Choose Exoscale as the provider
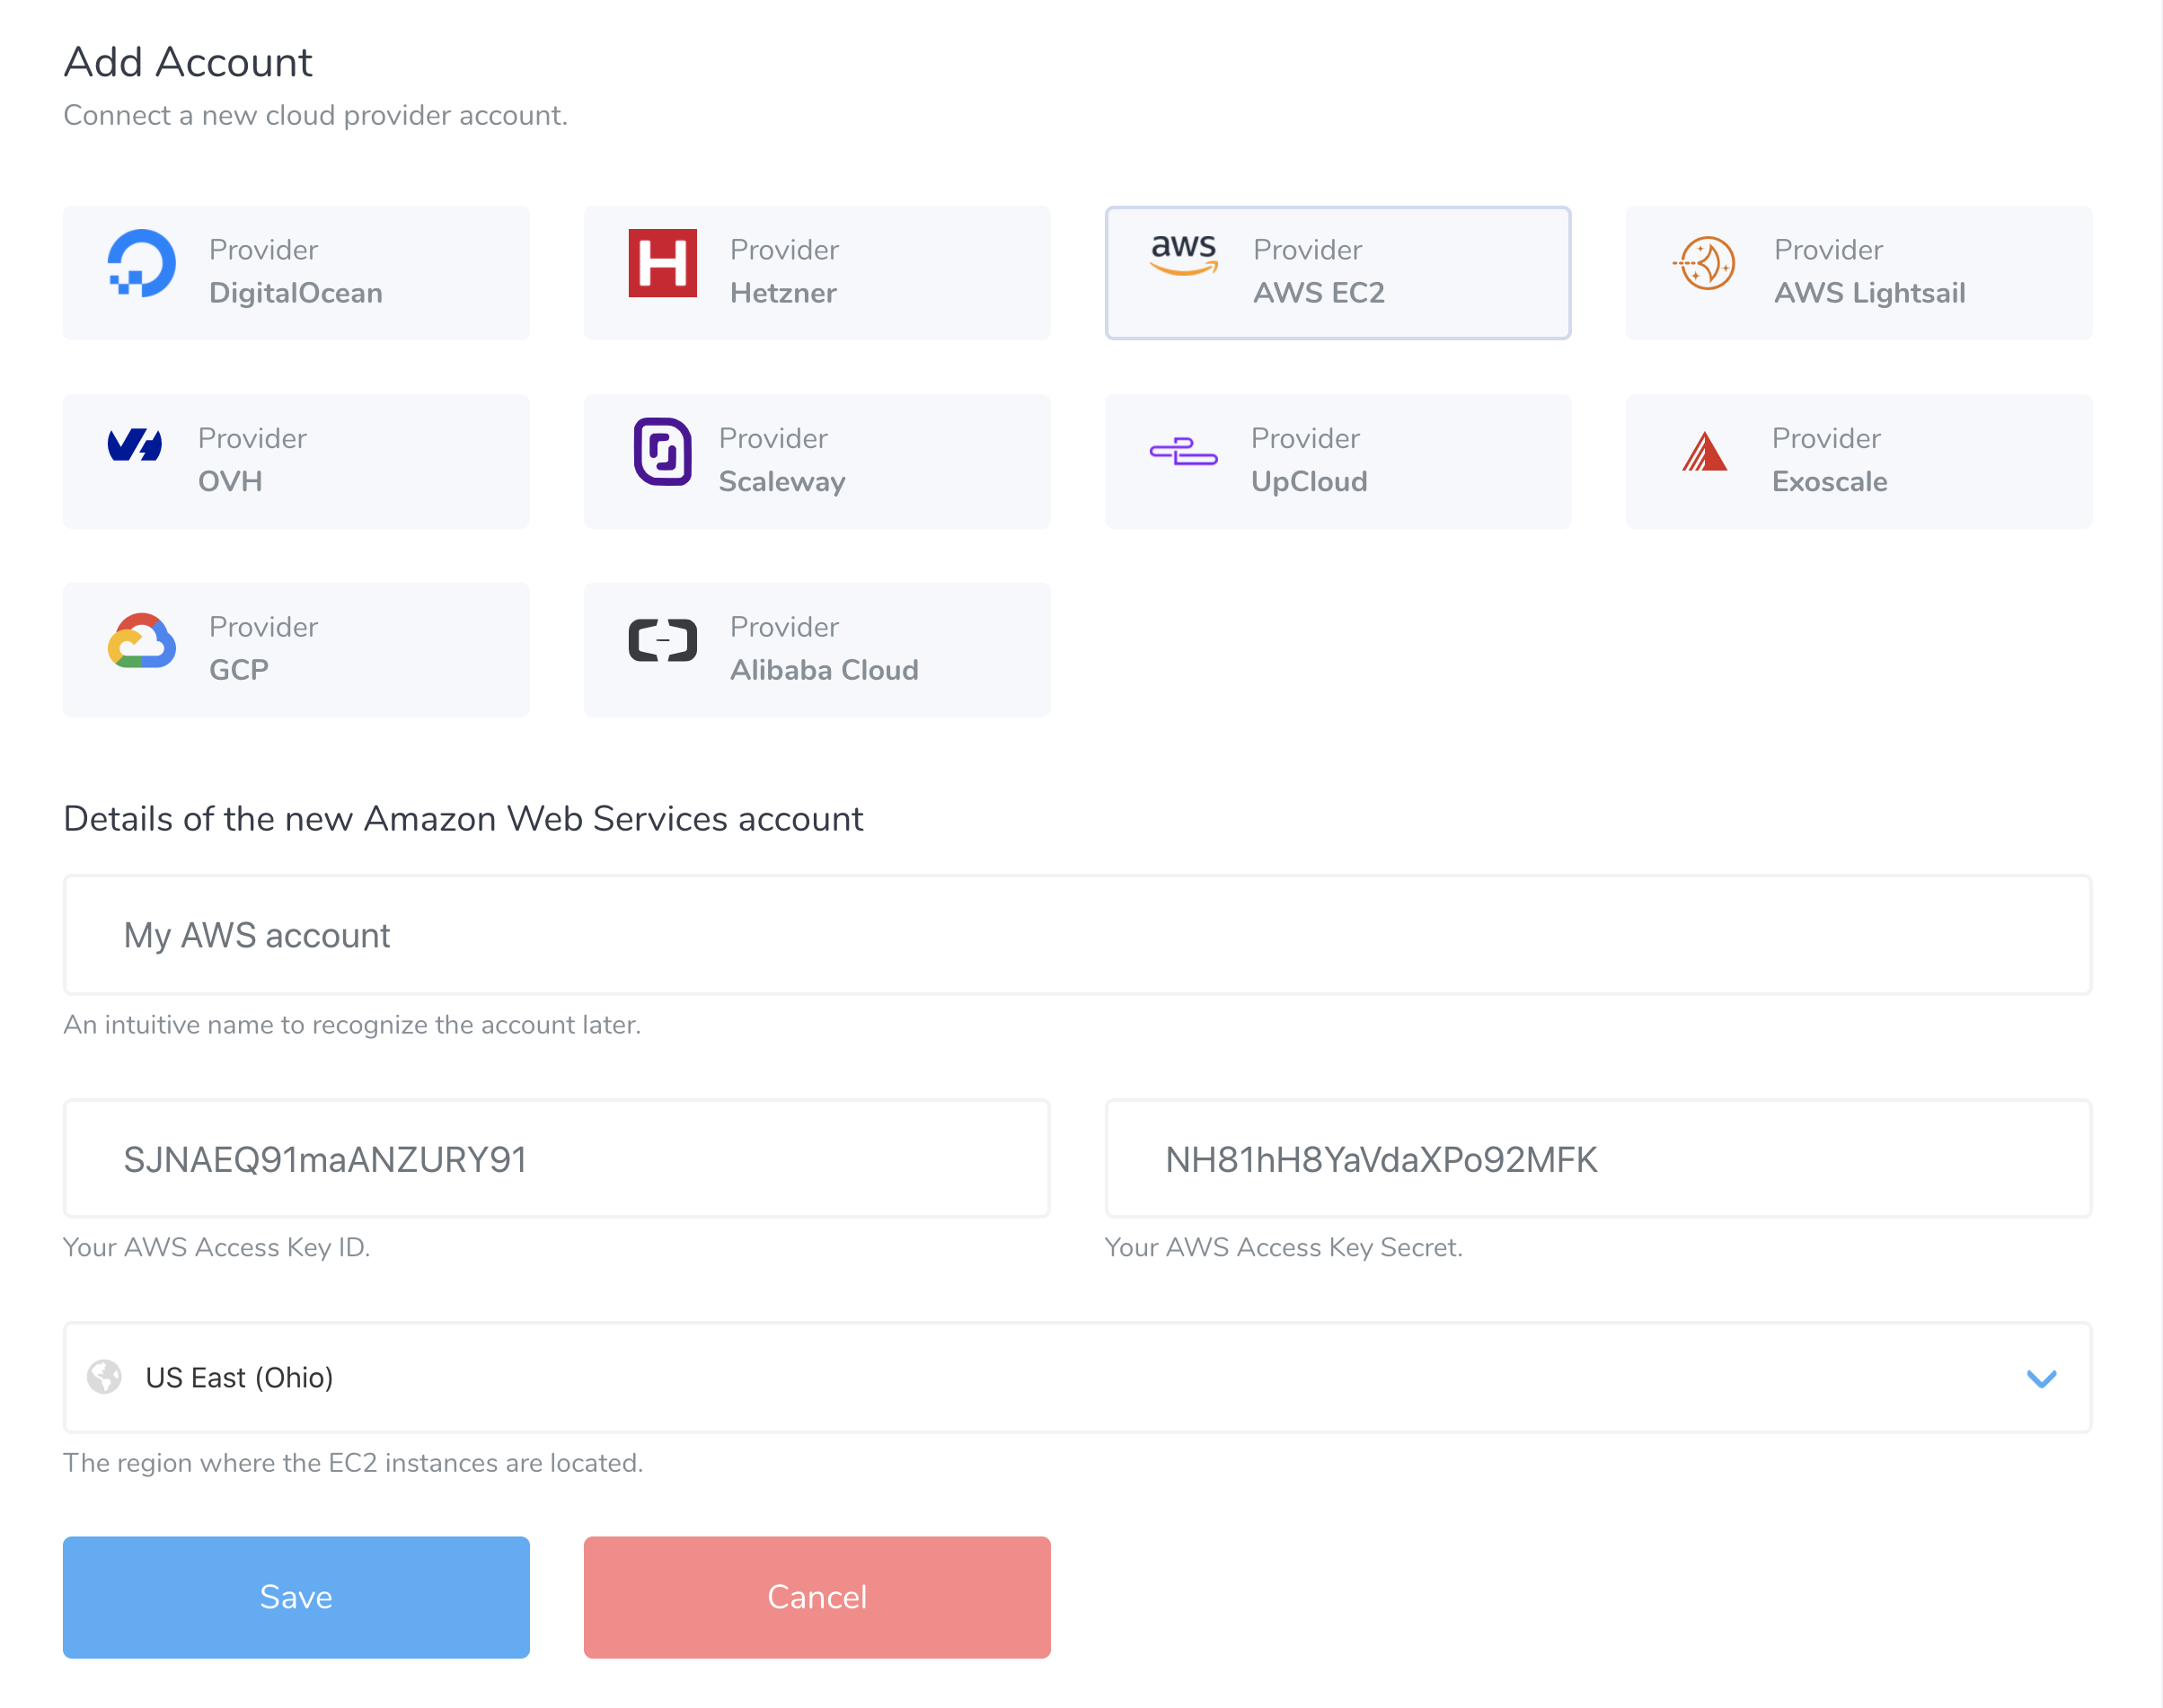The width and height of the screenshot is (2163, 1708). (x=1859, y=462)
